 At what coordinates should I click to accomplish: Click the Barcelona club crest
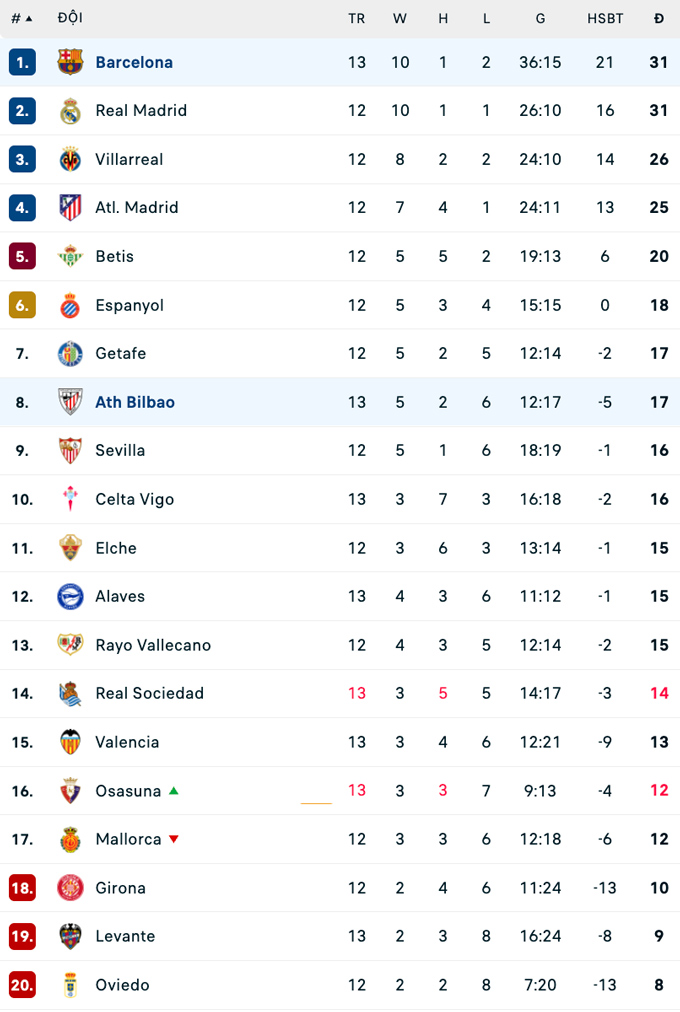(70, 62)
